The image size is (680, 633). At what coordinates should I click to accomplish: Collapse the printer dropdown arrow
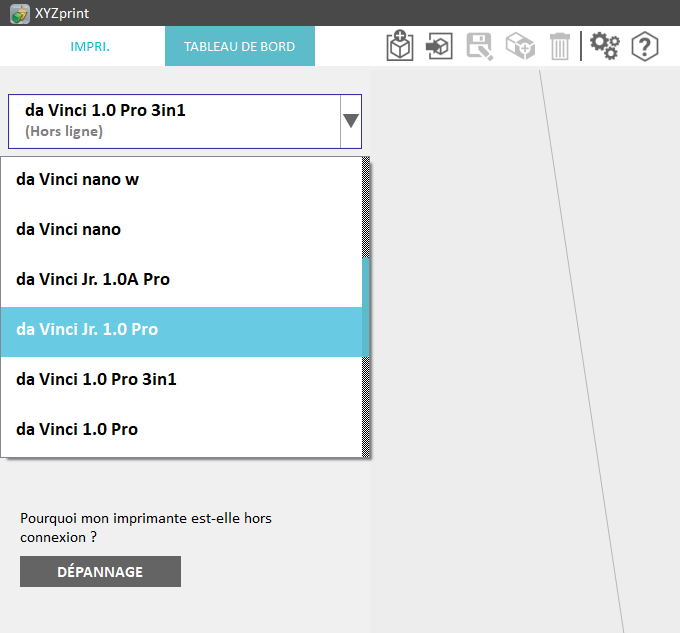(x=350, y=121)
